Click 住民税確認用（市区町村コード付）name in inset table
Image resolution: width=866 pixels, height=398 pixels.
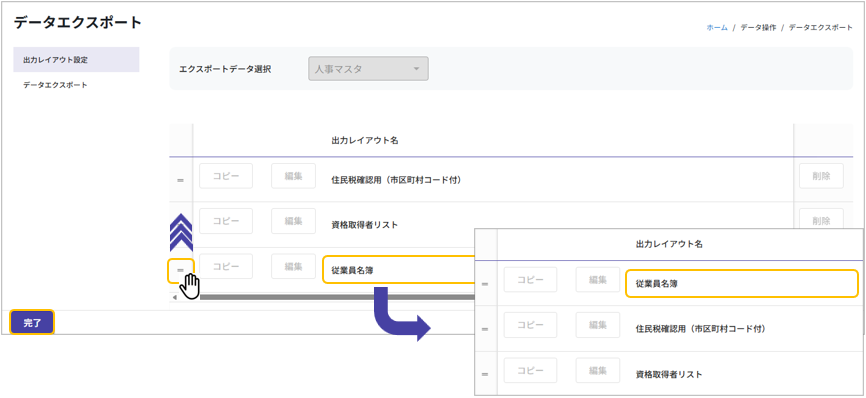click(701, 329)
